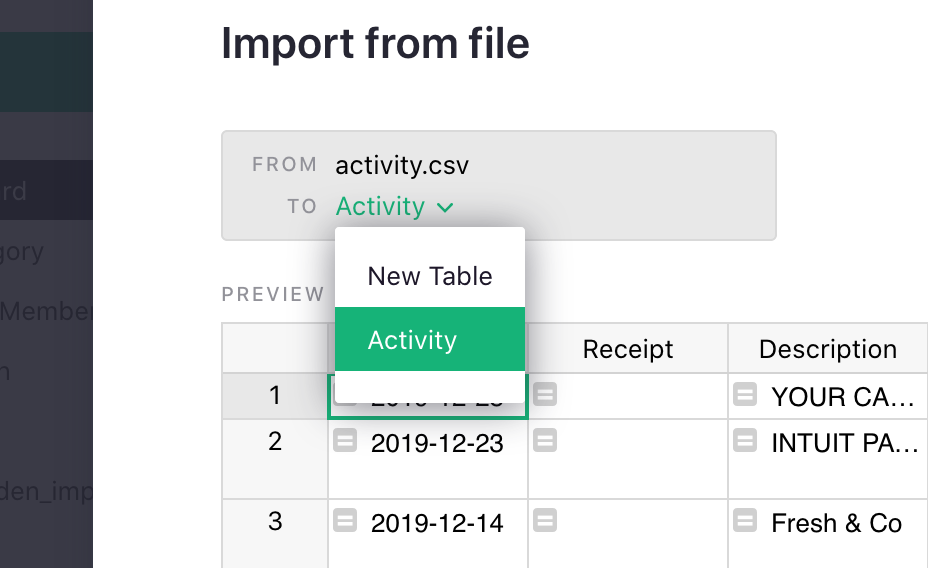The width and height of the screenshot is (928, 568).
Task: Select the Receipt column header
Action: click(x=628, y=349)
